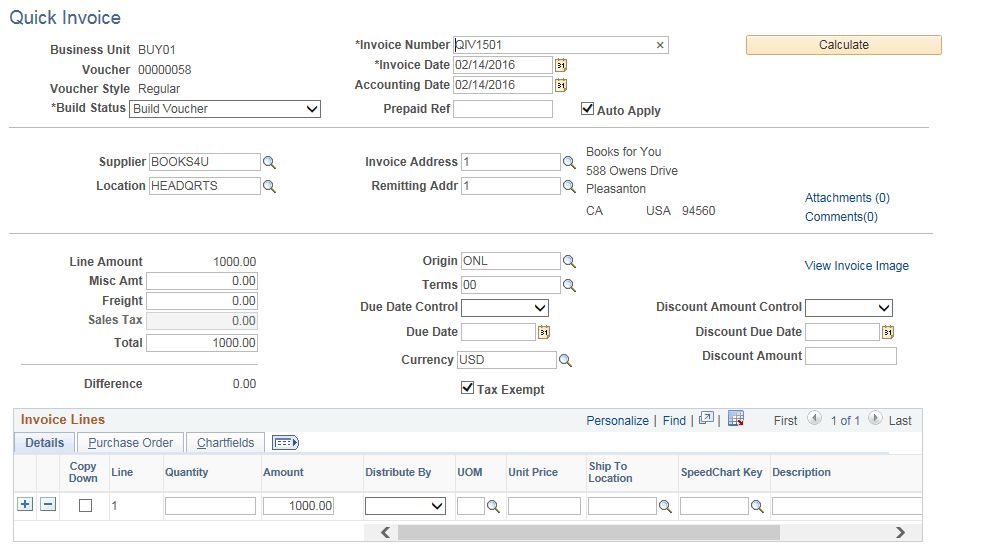Click the Quantity field in line 1

click(210, 506)
